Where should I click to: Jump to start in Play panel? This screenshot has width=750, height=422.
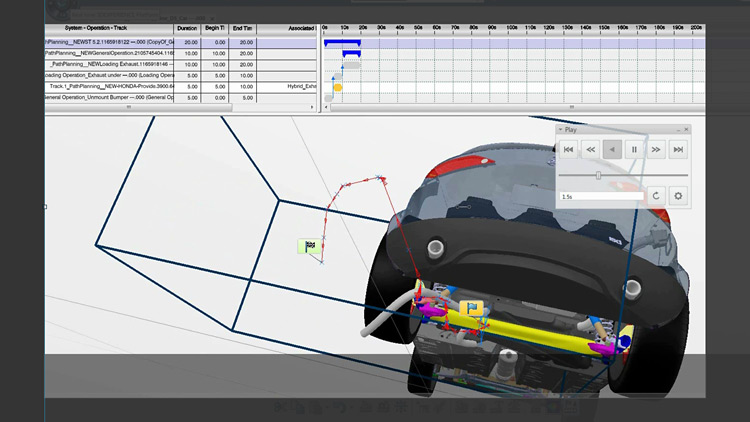click(x=568, y=149)
